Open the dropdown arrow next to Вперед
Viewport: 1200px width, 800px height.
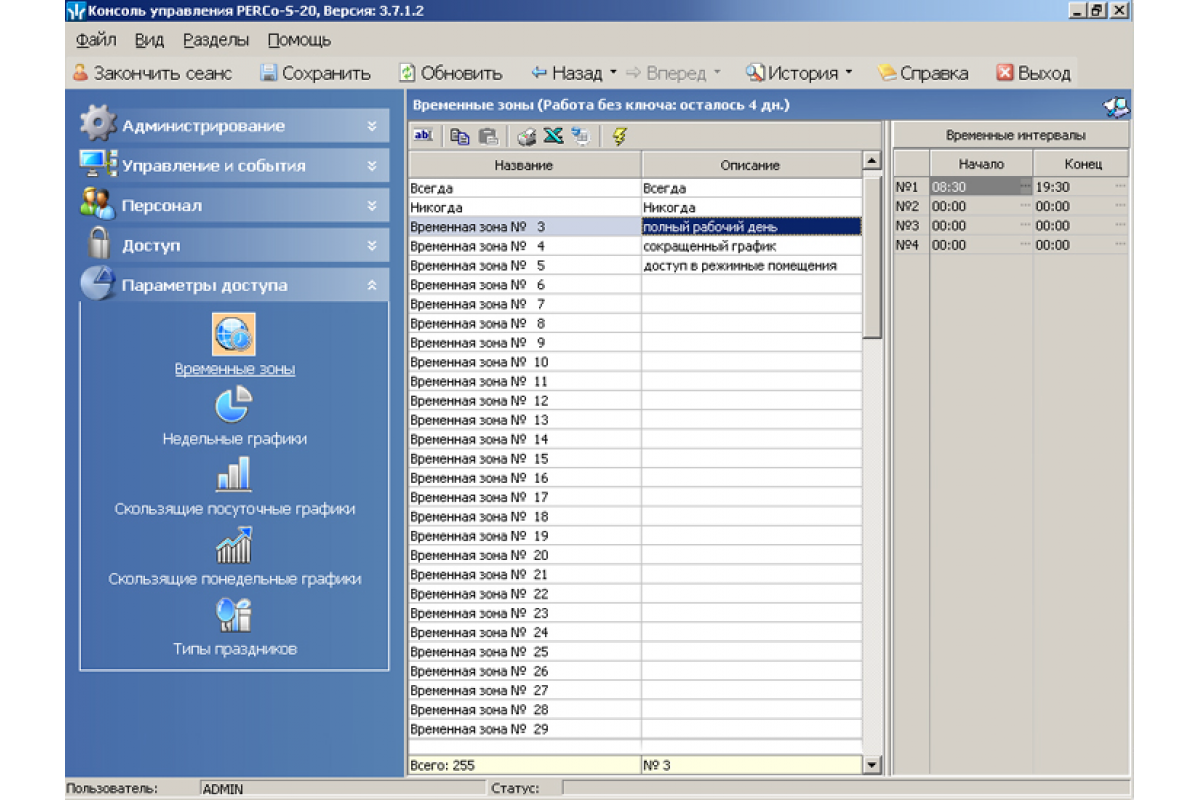click(x=716, y=73)
